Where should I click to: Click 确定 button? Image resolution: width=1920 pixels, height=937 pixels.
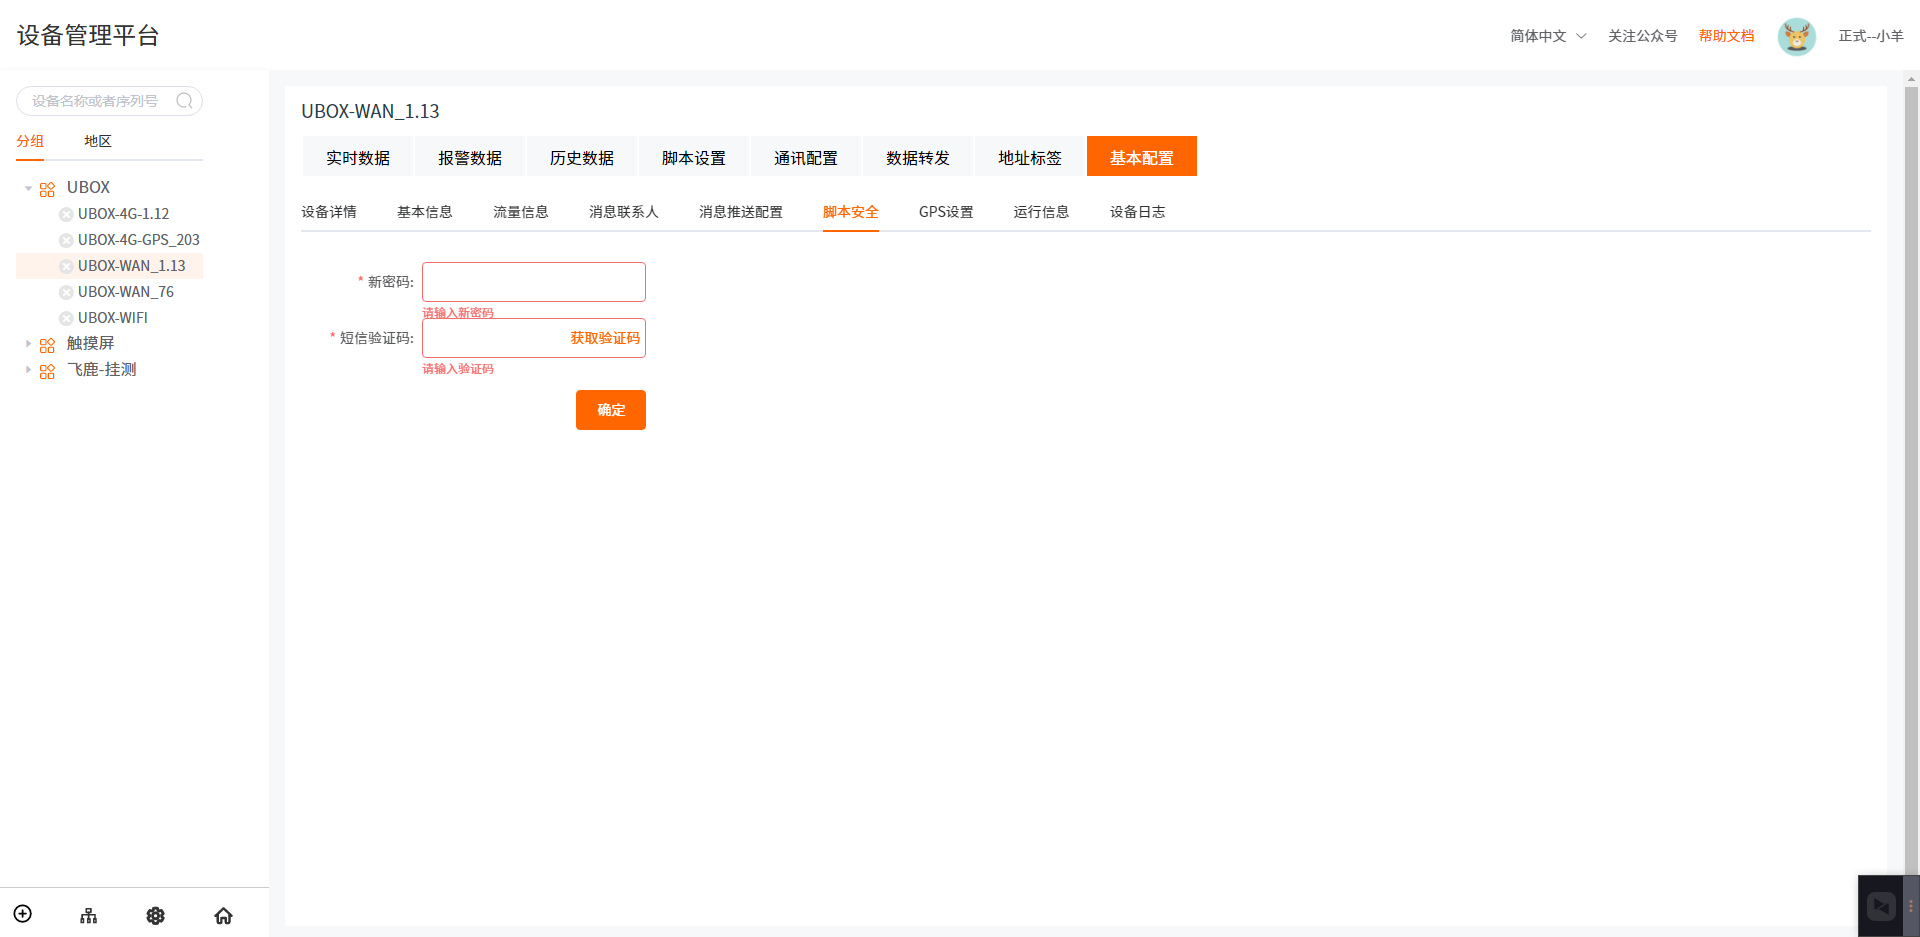[611, 410]
